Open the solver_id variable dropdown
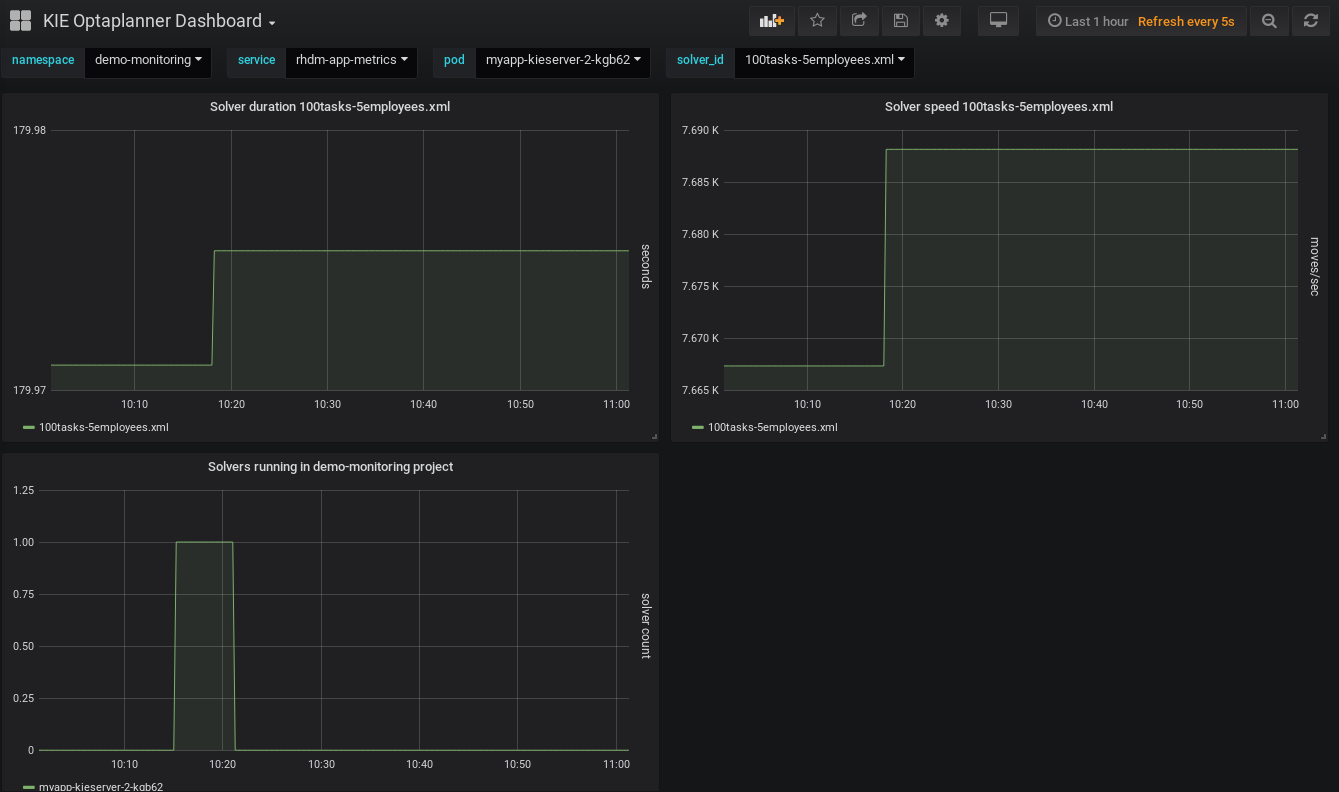The image size is (1339, 792). click(x=824, y=60)
